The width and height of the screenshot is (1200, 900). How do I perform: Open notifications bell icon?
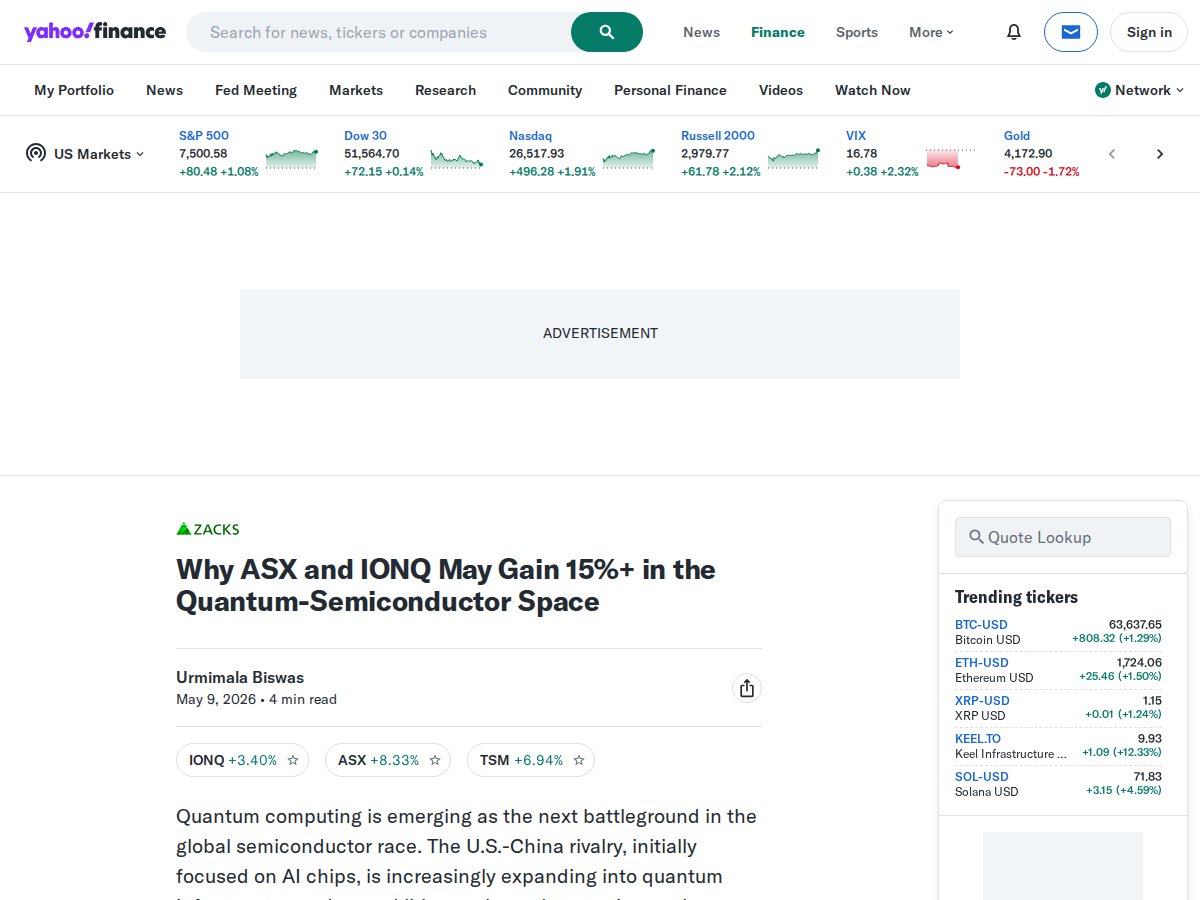(1014, 32)
